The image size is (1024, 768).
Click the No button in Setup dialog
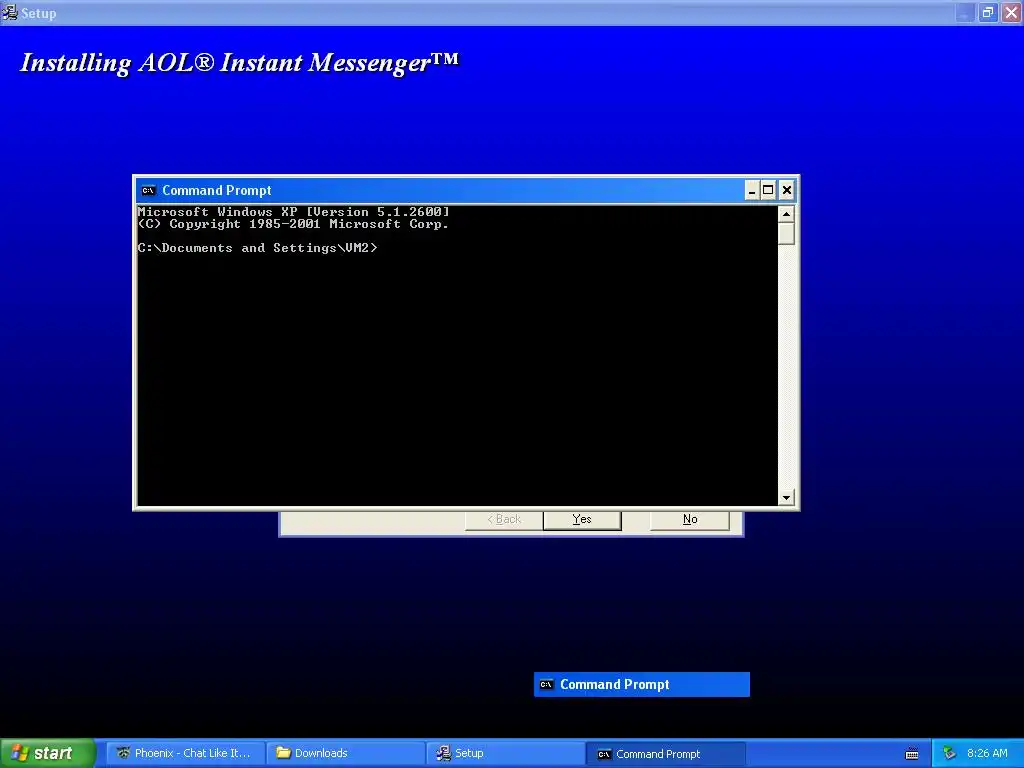tap(690, 520)
